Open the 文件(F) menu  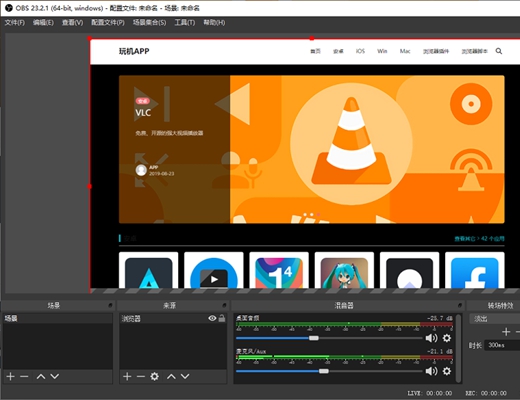coord(15,22)
